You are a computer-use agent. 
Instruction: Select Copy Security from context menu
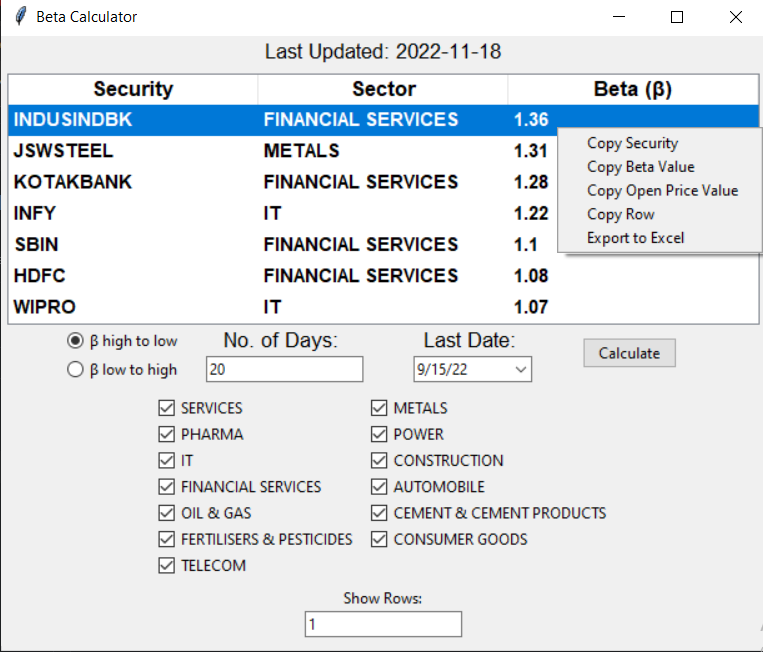coord(632,143)
